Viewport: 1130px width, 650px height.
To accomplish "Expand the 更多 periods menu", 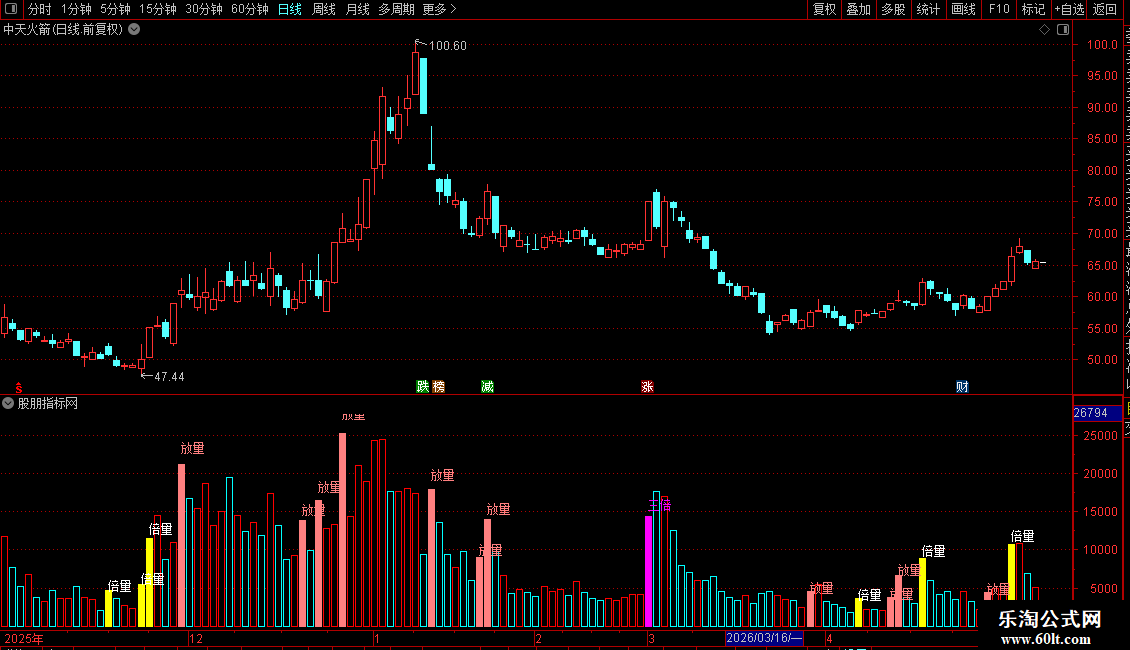I will click(x=439, y=9).
